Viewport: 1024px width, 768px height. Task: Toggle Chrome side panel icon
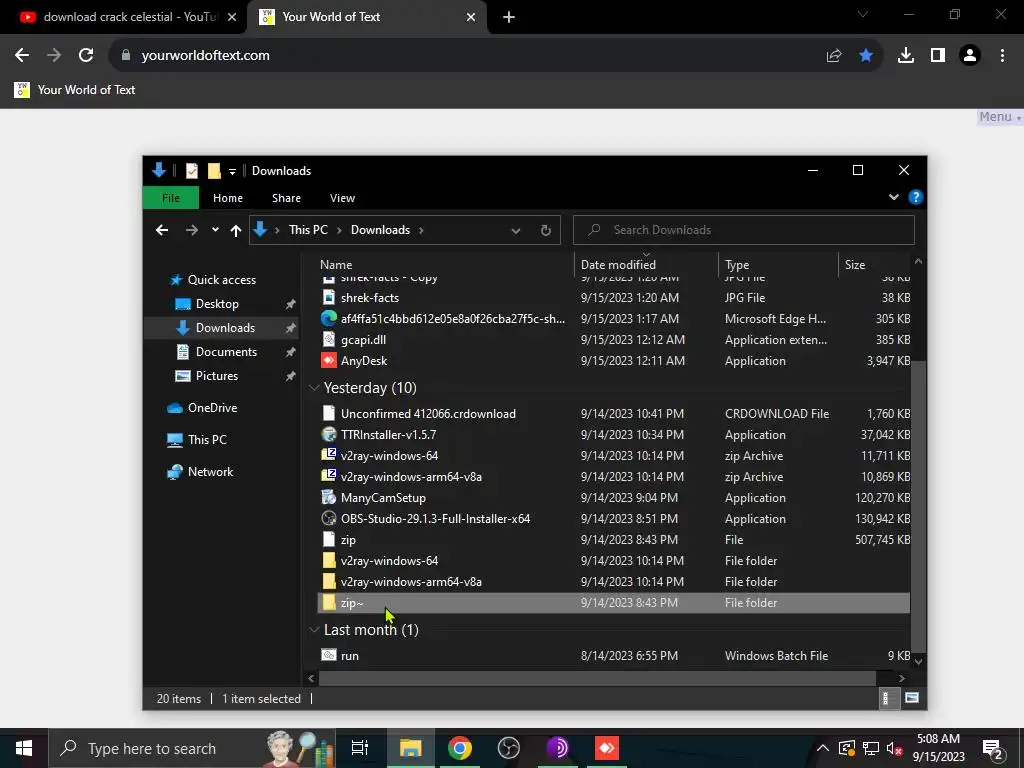point(938,56)
